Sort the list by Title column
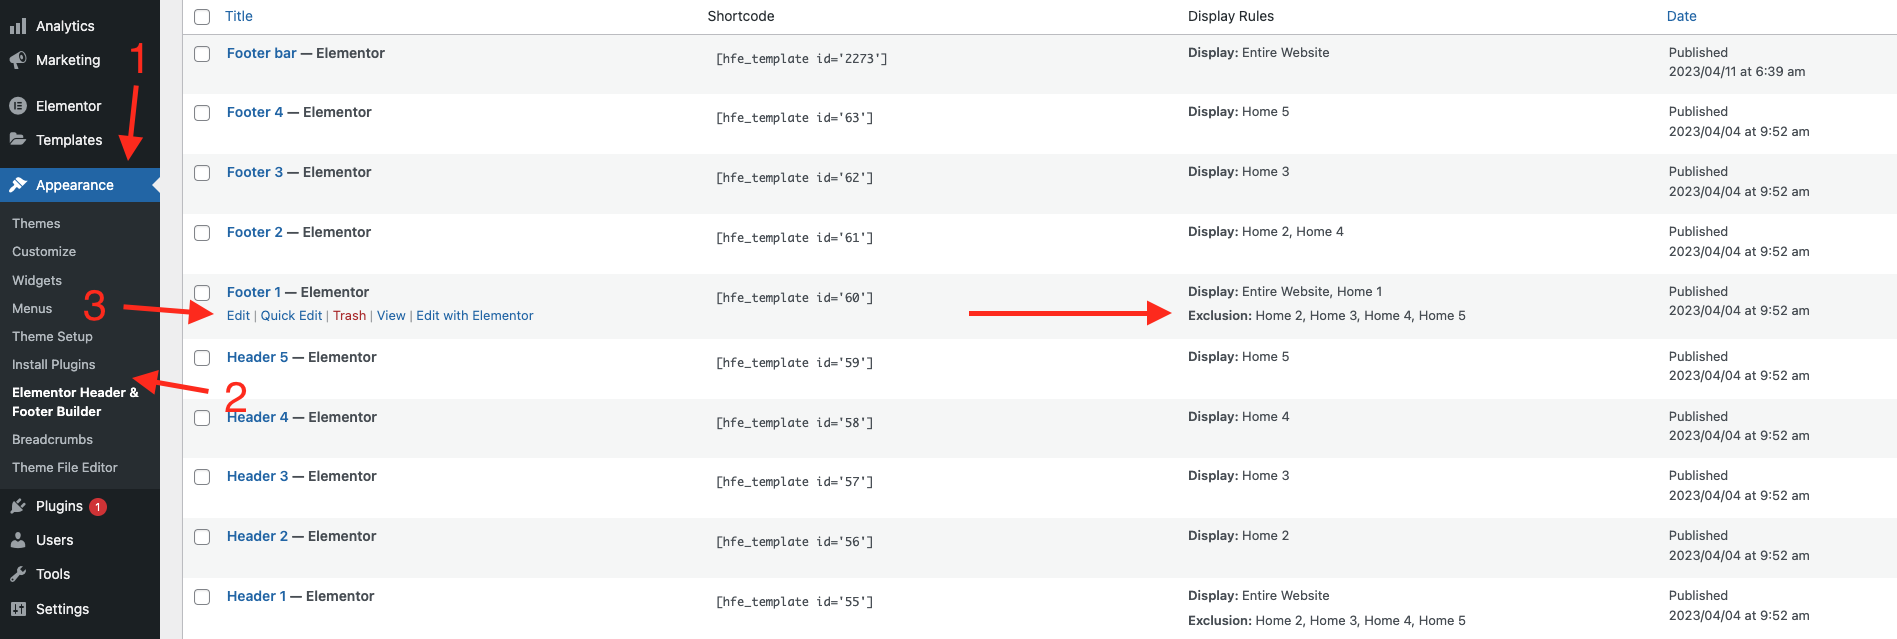The image size is (1897, 639). click(x=238, y=16)
